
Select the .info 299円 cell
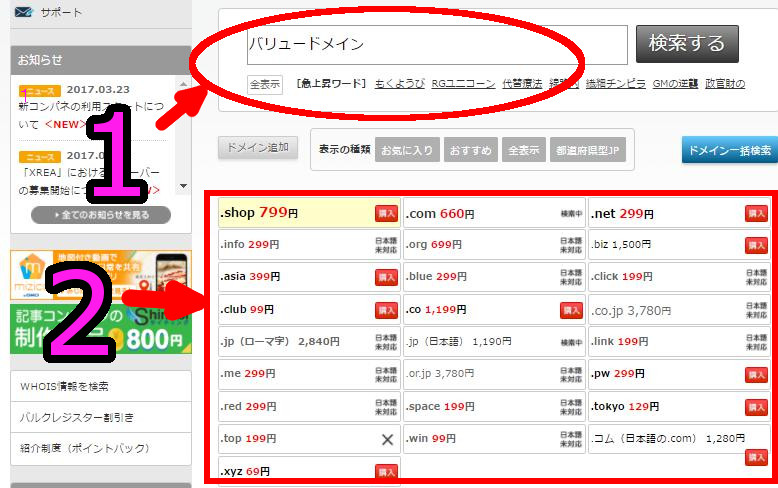pos(309,244)
